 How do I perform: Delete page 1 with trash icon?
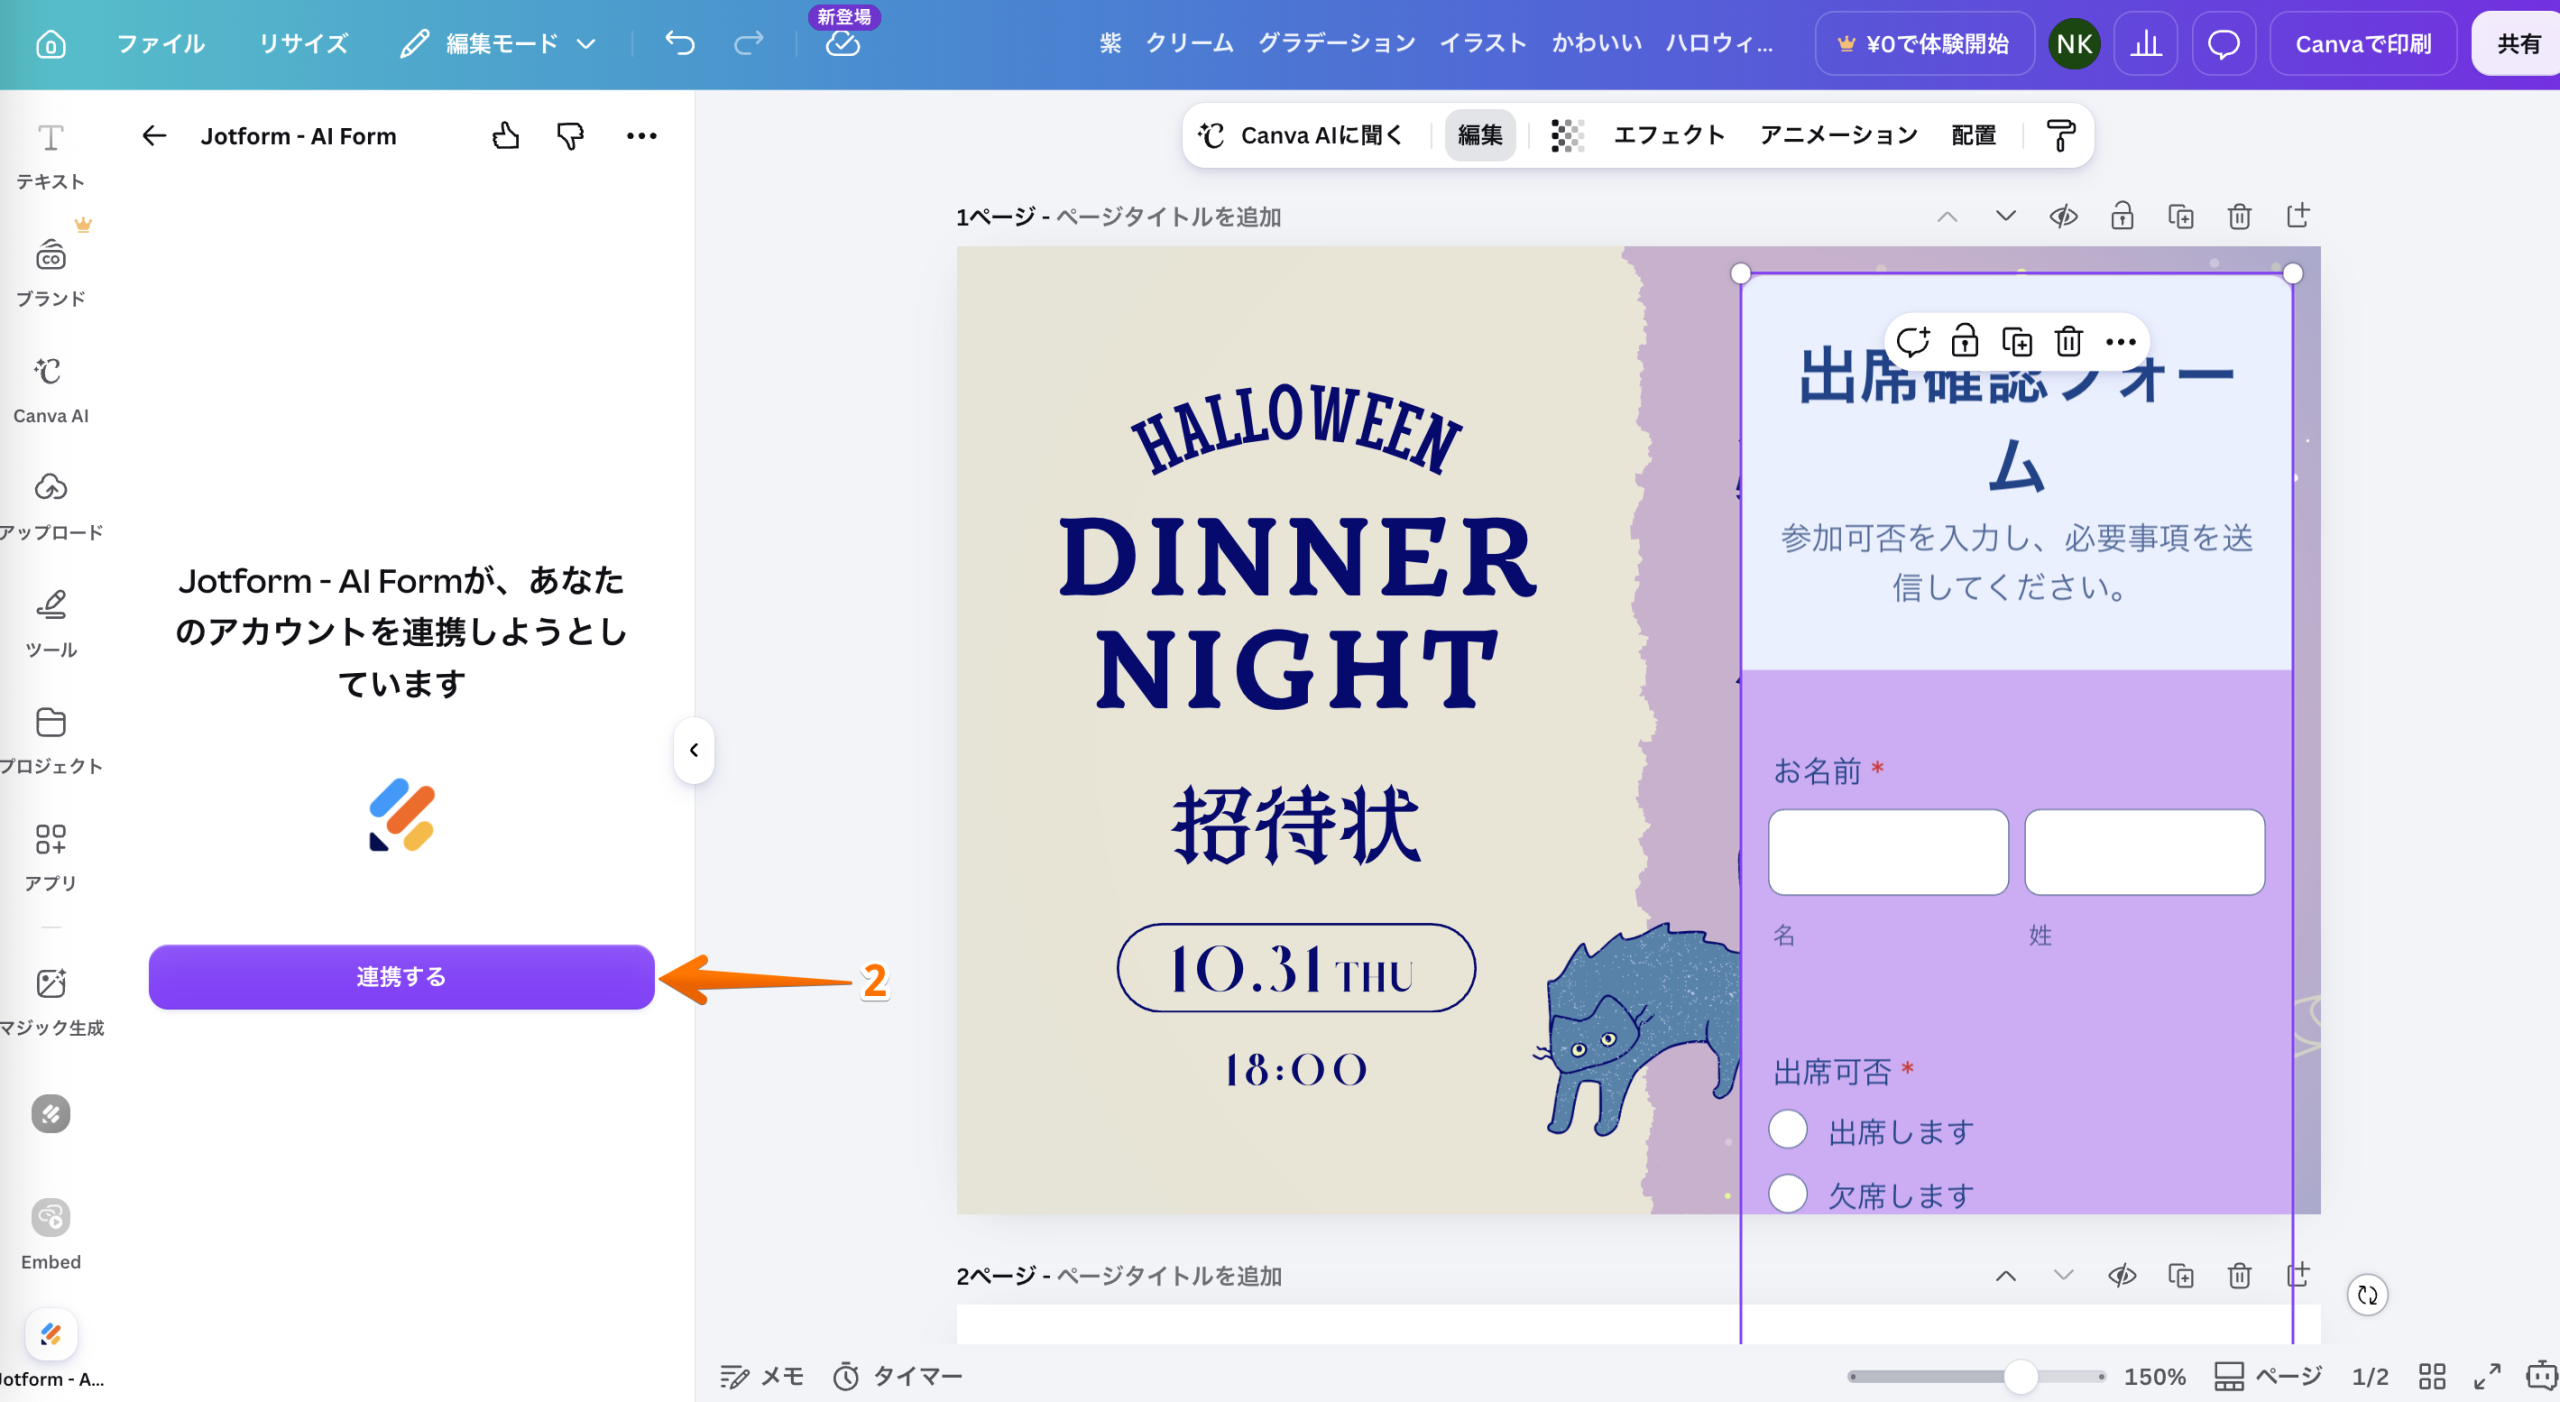[2239, 216]
